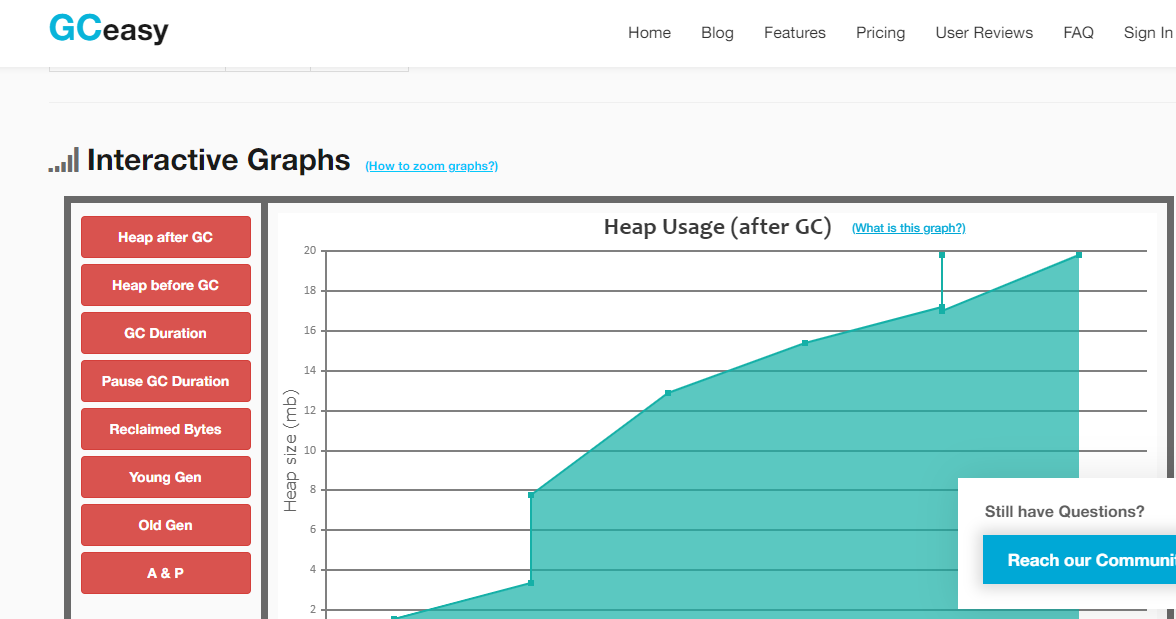This screenshot has height=619, width=1176.
Task: Open the Home page
Action: (650, 33)
